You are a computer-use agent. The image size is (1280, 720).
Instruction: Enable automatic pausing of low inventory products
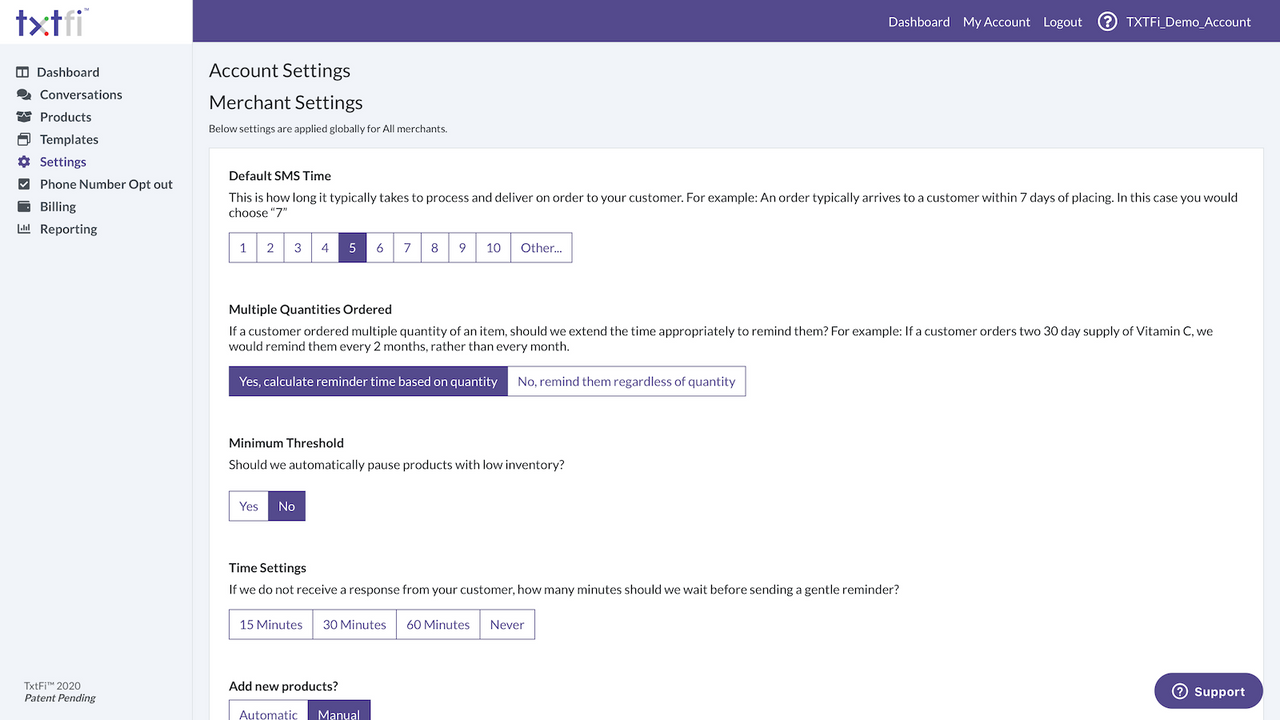(x=248, y=506)
